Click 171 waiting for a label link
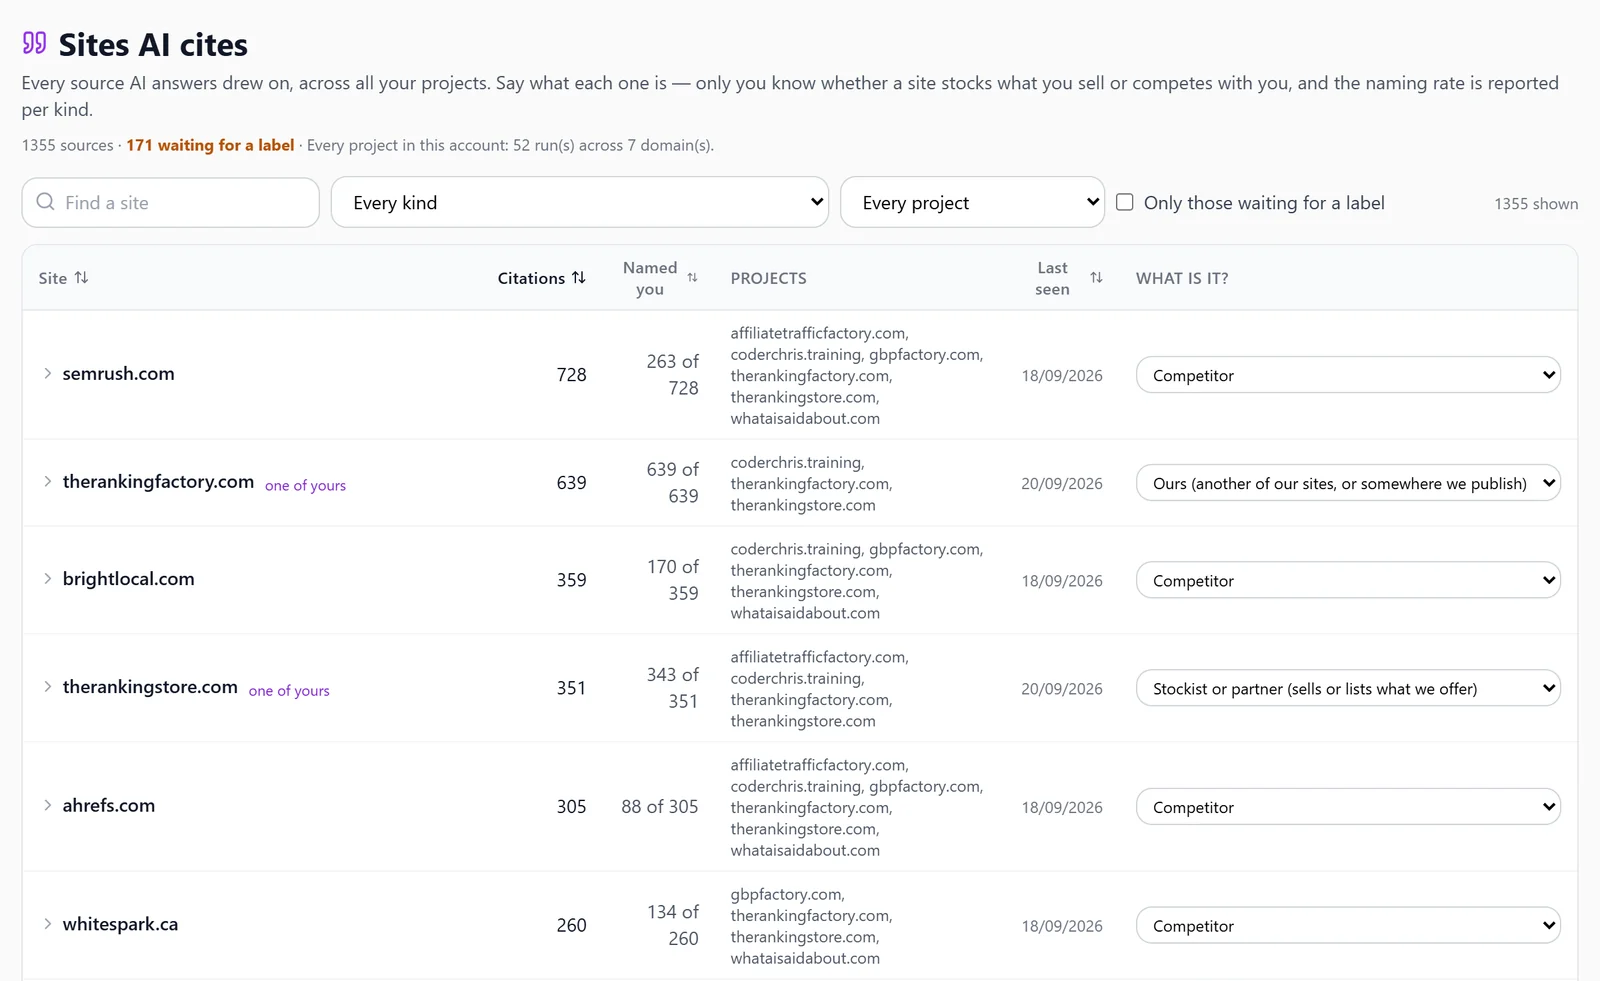1600x981 pixels. click(x=210, y=145)
